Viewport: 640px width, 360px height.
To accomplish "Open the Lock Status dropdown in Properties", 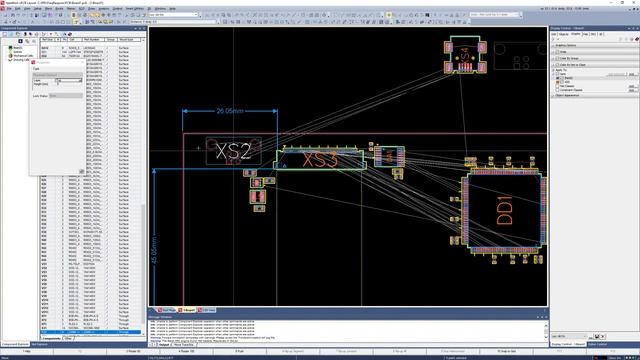I will click(x=66, y=96).
